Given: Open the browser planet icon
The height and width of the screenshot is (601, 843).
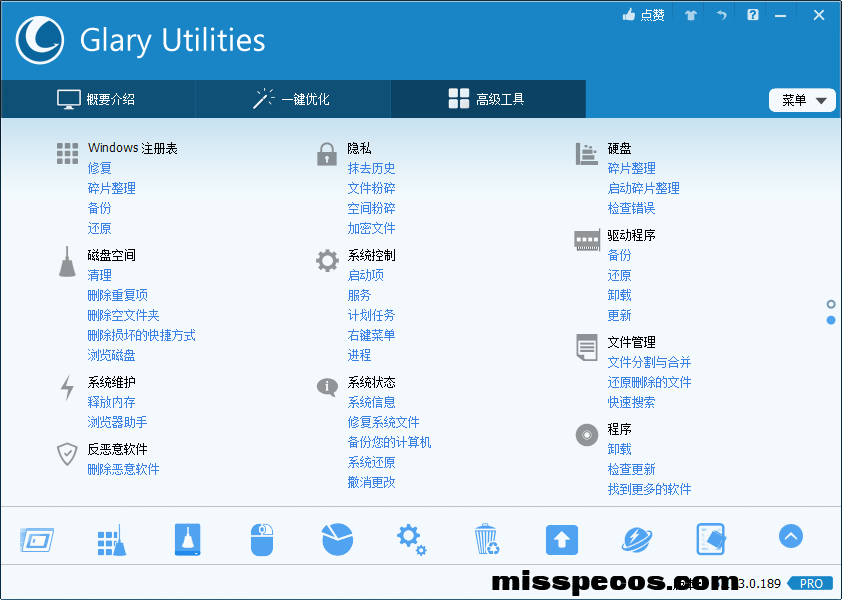Looking at the screenshot, I should pyautogui.click(x=637, y=540).
